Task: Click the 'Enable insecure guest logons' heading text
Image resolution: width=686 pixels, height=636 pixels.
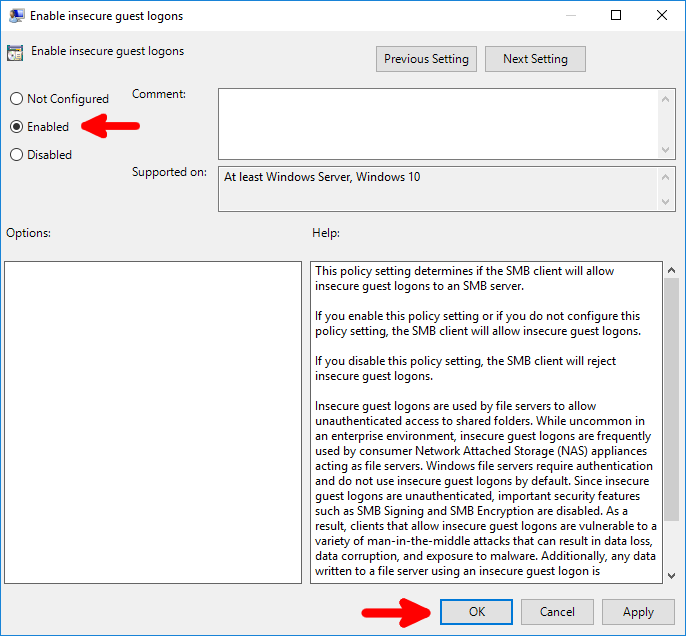Action: [107, 51]
